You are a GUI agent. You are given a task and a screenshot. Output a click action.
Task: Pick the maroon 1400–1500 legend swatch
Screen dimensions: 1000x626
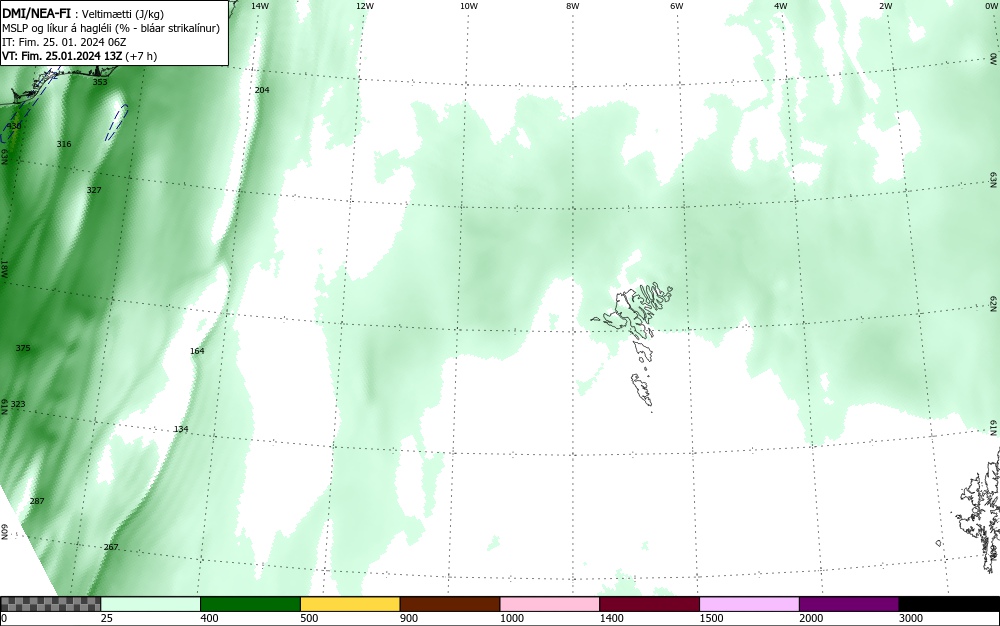[x=649, y=604]
